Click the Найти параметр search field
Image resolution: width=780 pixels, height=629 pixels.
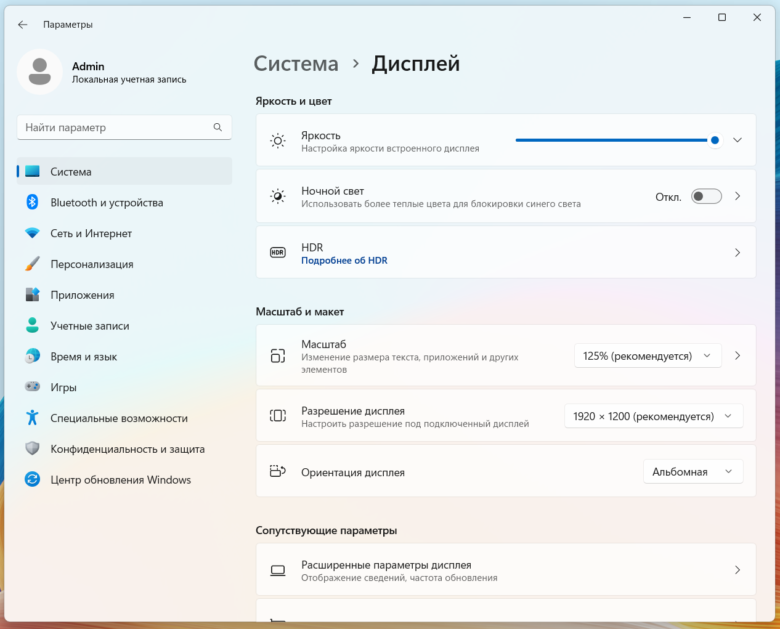pyautogui.click(x=124, y=127)
